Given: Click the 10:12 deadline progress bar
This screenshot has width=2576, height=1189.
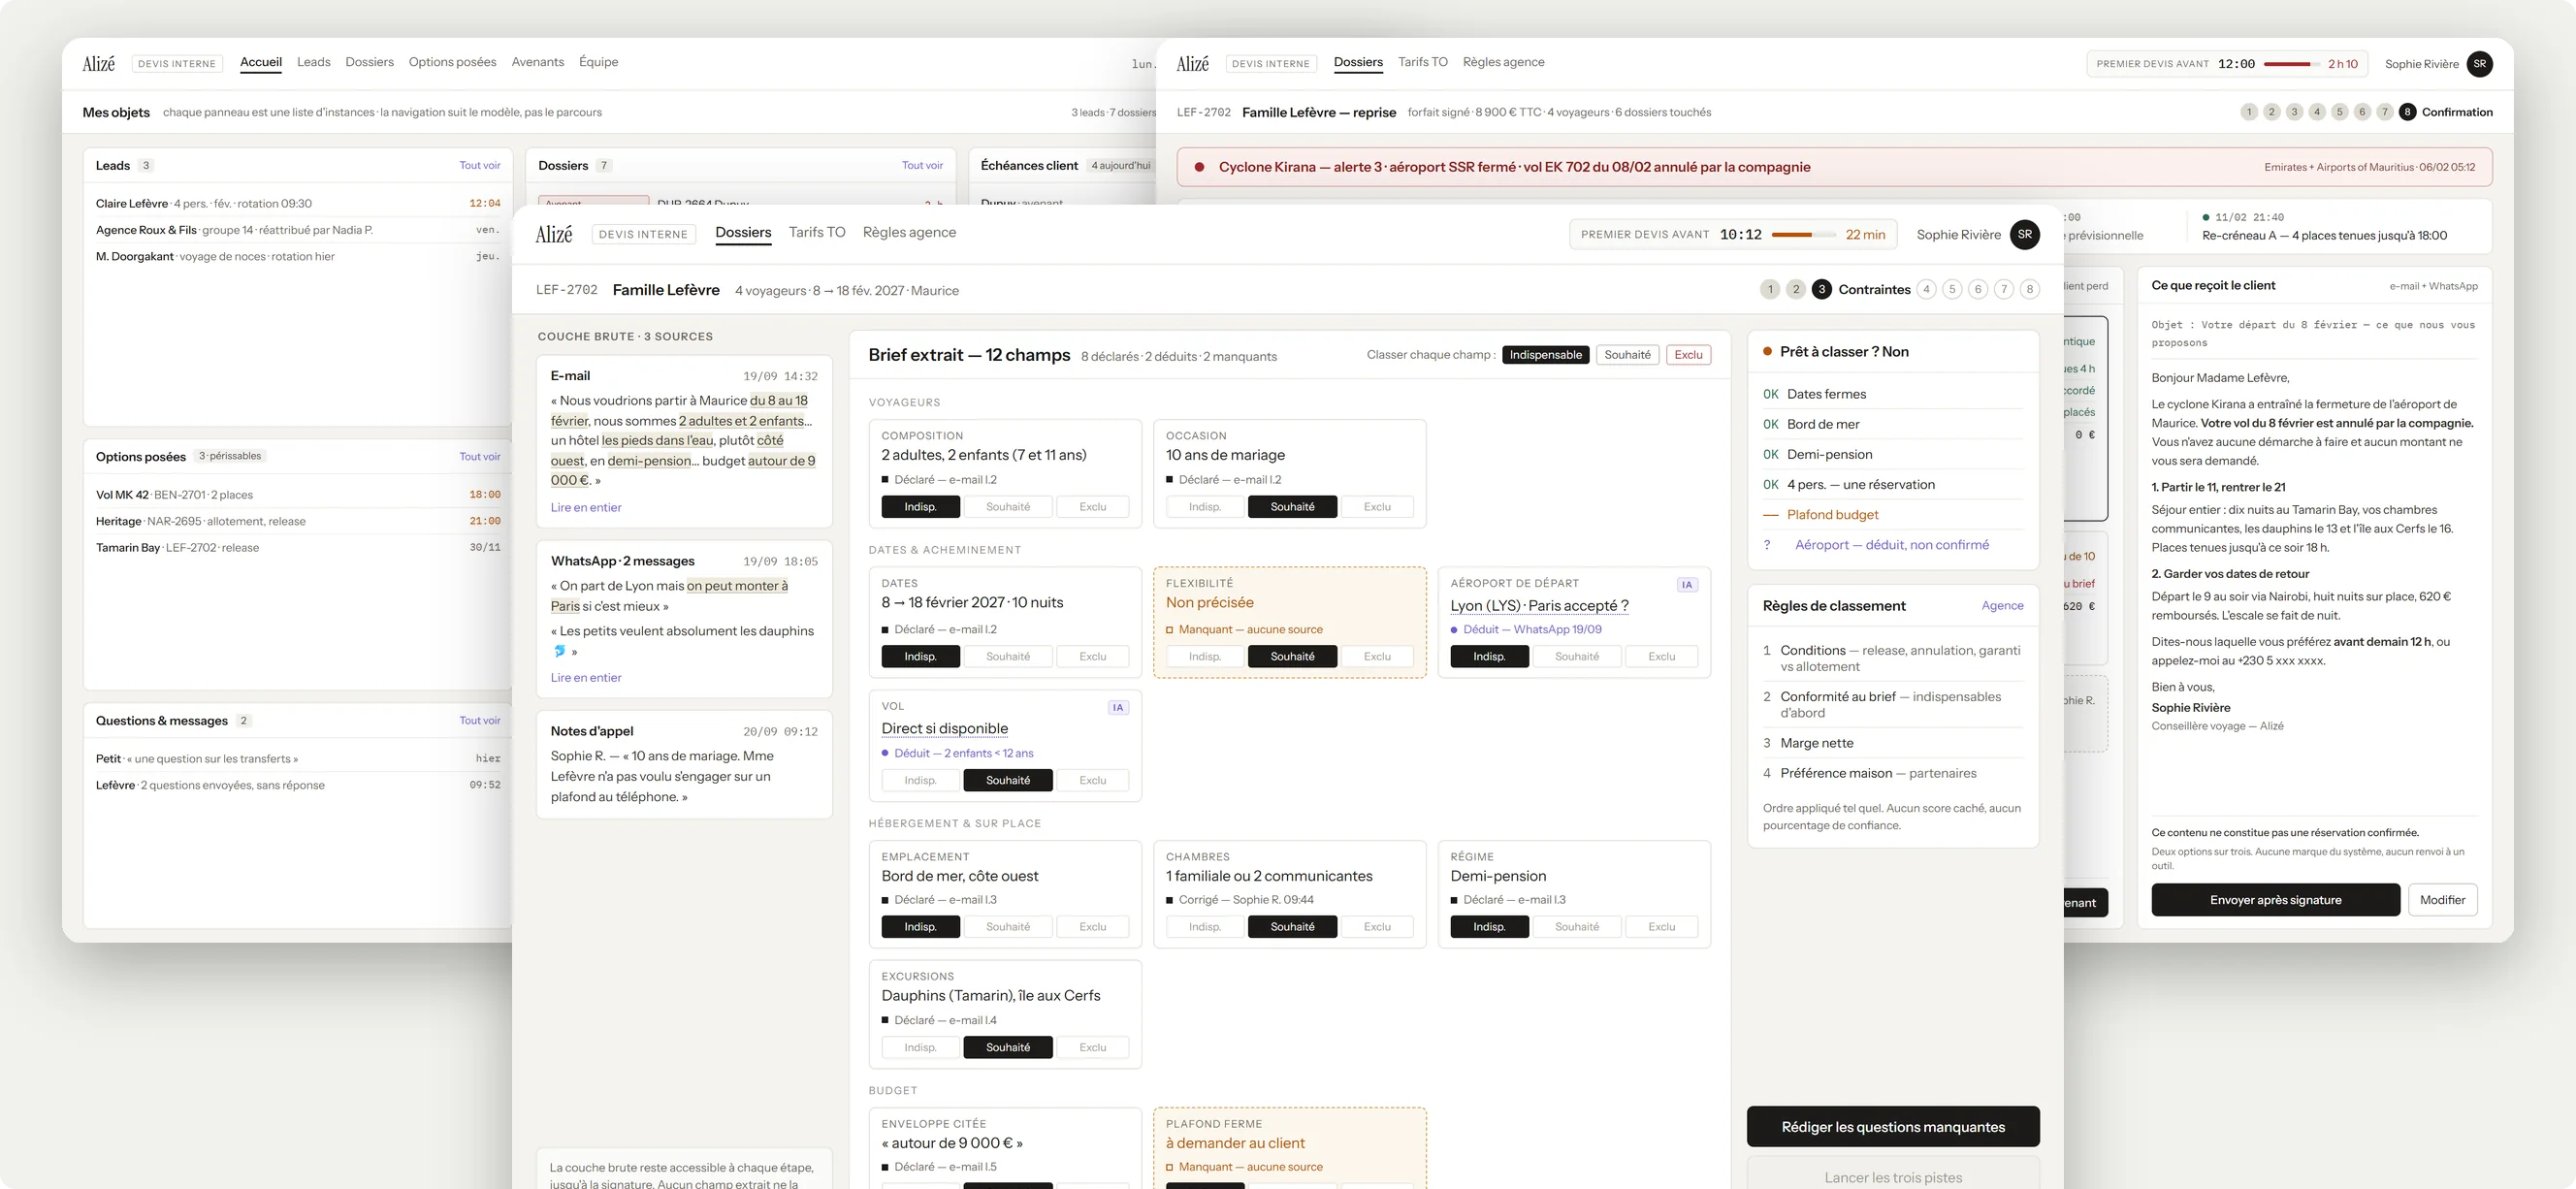Looking at the screenshot, I should click(x=1803, y=235).
